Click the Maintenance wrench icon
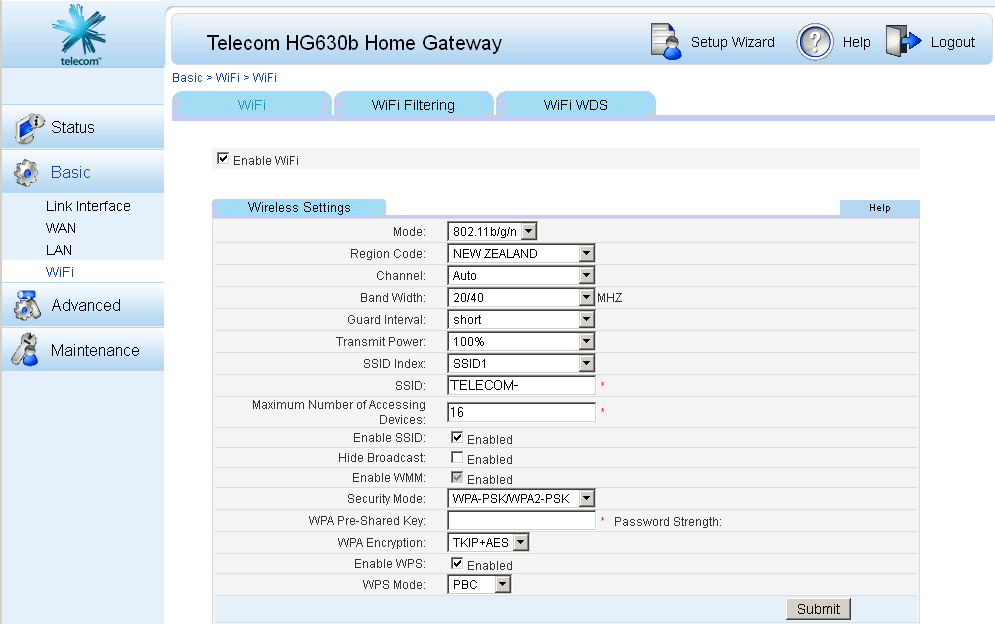Viewport: 995px width, 624px height. click(26, 350)
